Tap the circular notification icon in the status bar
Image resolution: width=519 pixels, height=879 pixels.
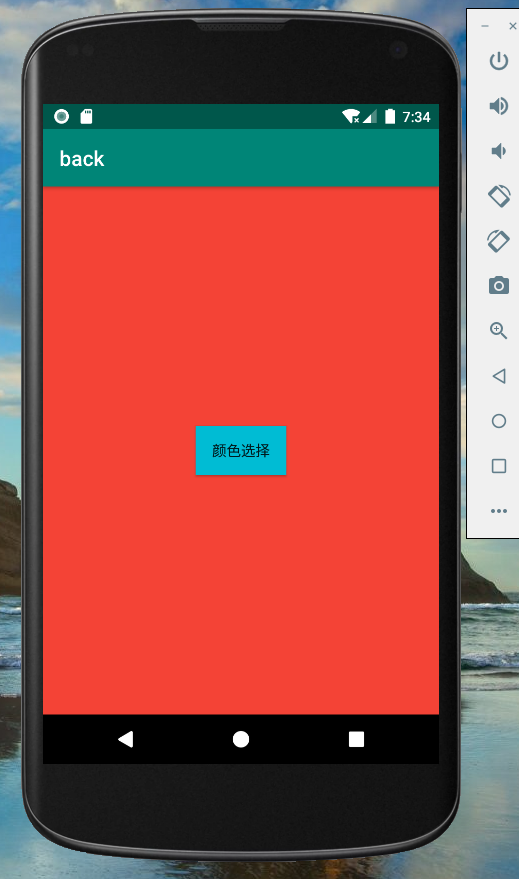(x=62, y=116)
